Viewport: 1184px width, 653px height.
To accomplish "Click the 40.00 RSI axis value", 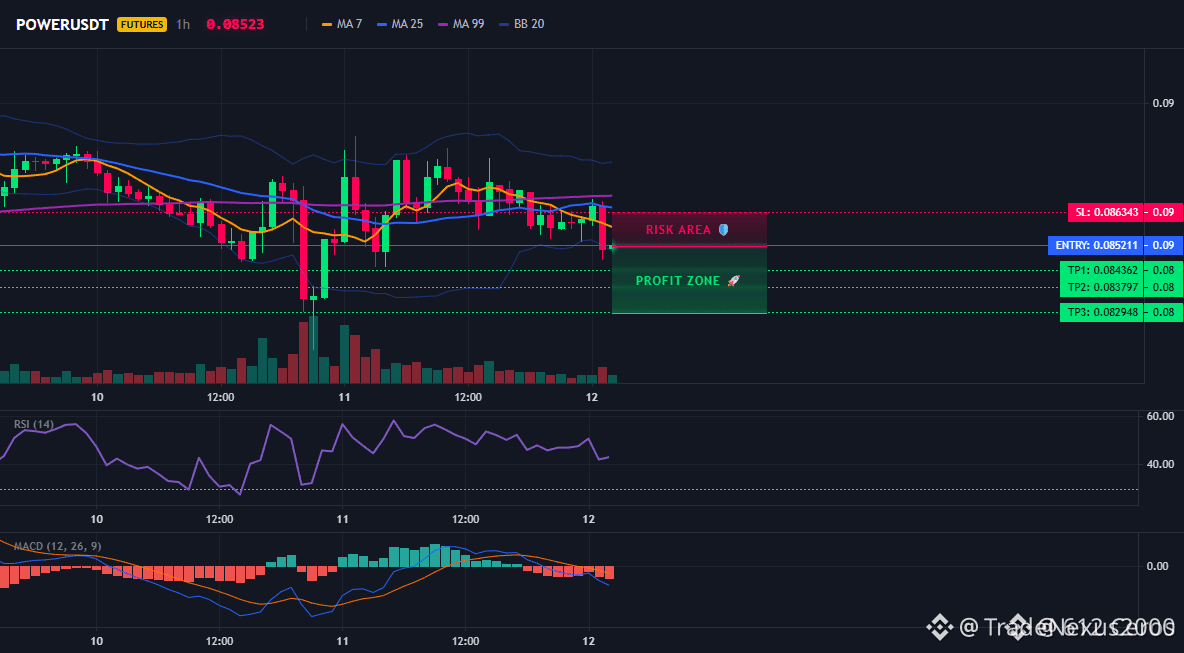I will [x=1160, y=464].
